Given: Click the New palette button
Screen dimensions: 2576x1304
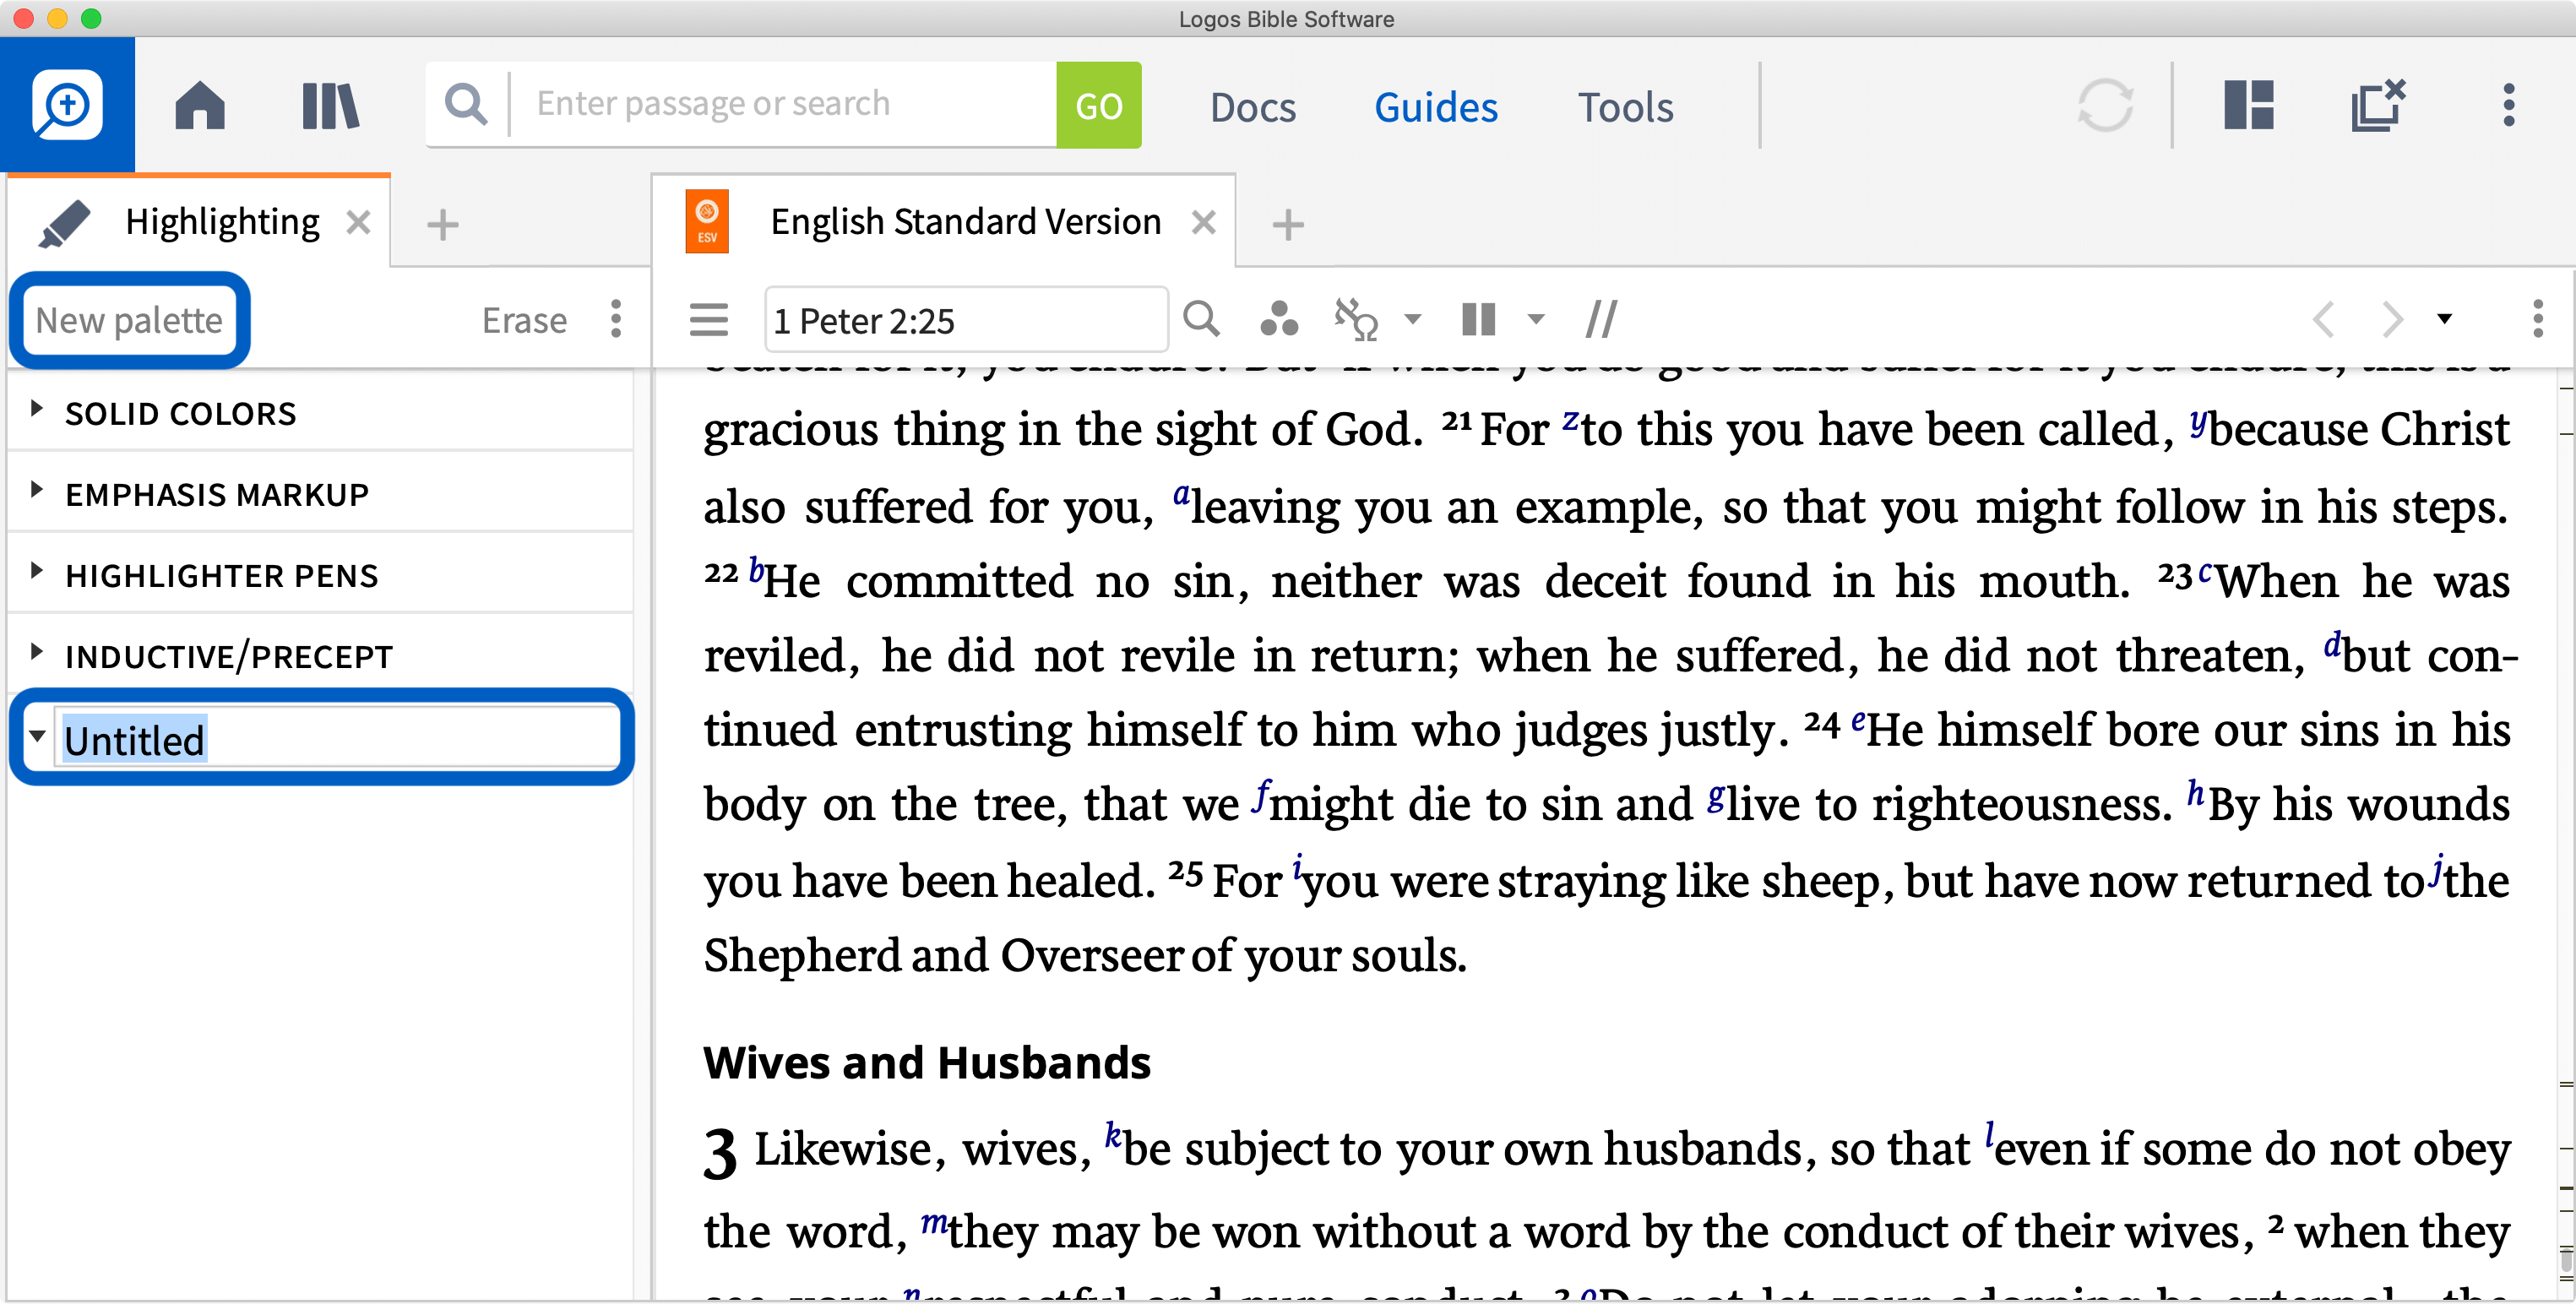Looking at the screenshot, I should tap(129, 320).
